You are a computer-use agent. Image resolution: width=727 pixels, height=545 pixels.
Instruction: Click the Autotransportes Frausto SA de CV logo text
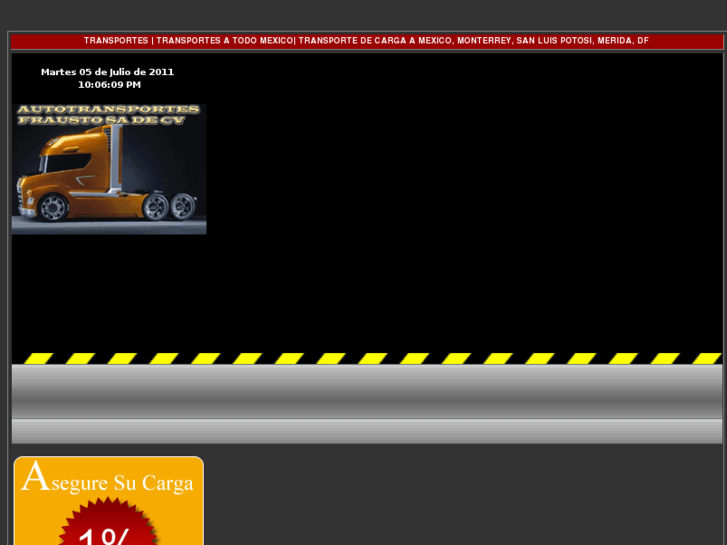108,115
